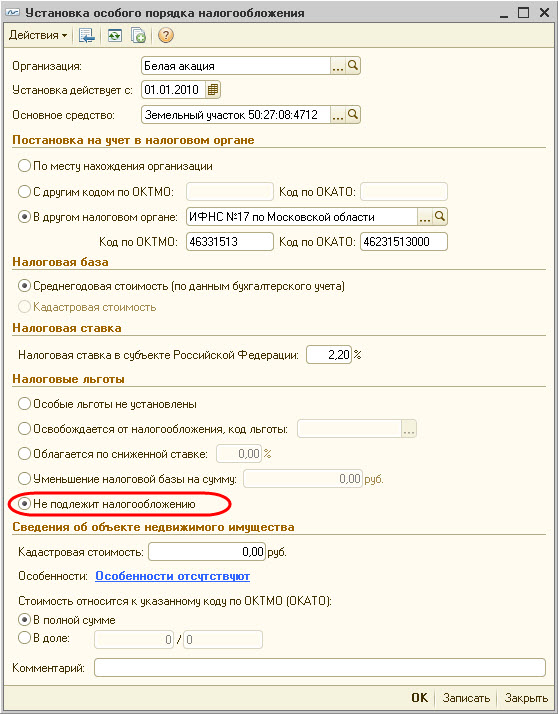The width and height of the screenshot is (558, 714).
Task: Click magnifier icon beside ИФНС №17 field
Action: coord(440,217)
